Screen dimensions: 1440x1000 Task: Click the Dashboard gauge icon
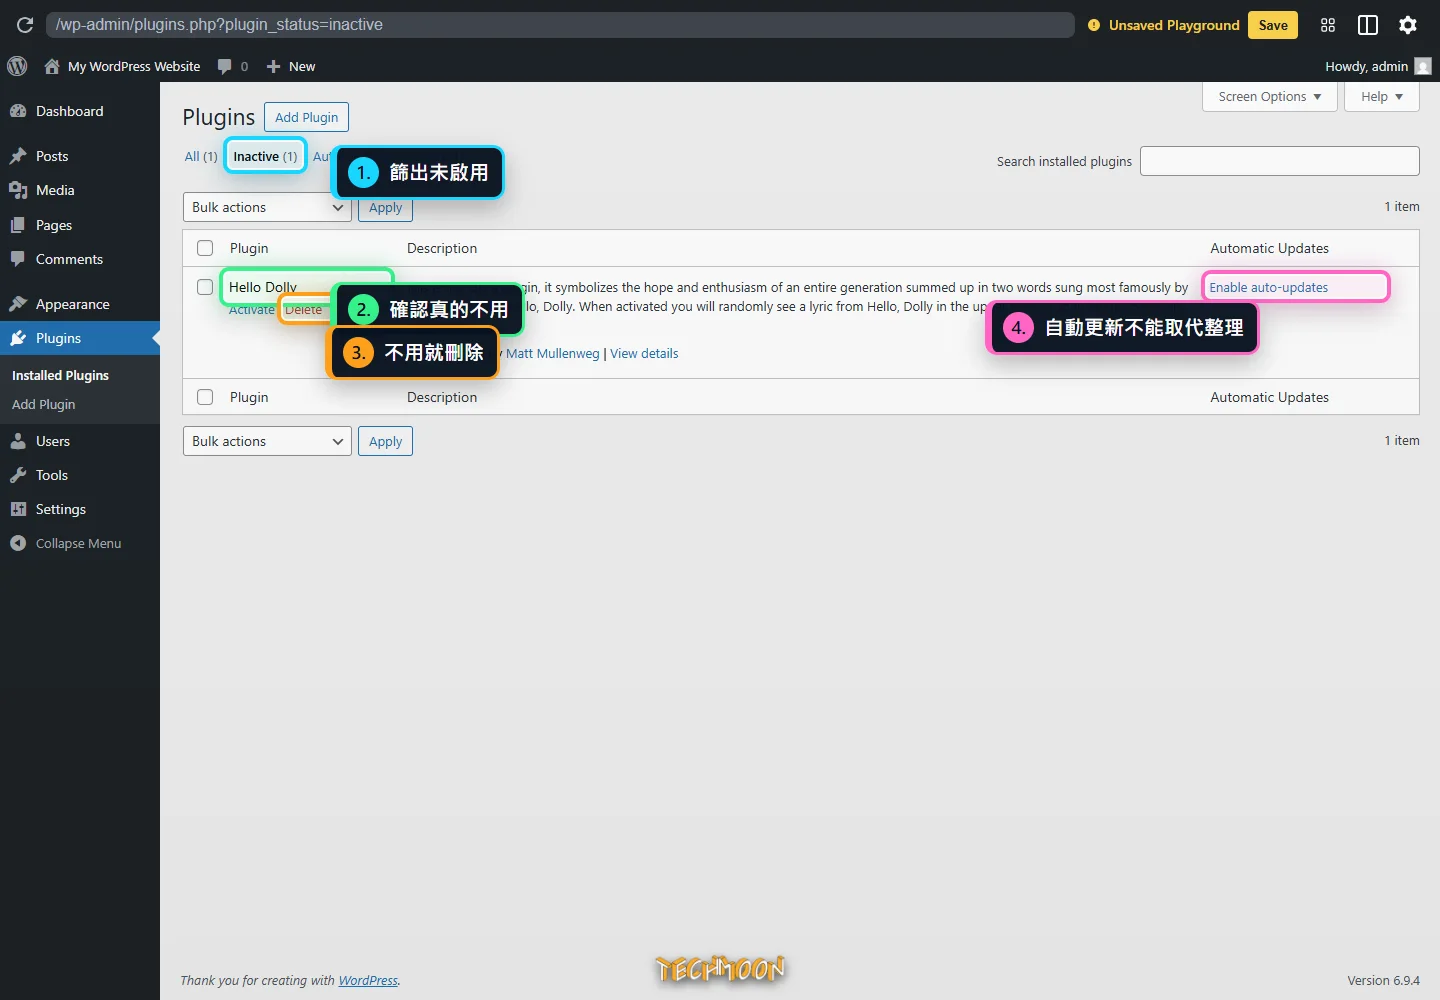coord(18,111)
